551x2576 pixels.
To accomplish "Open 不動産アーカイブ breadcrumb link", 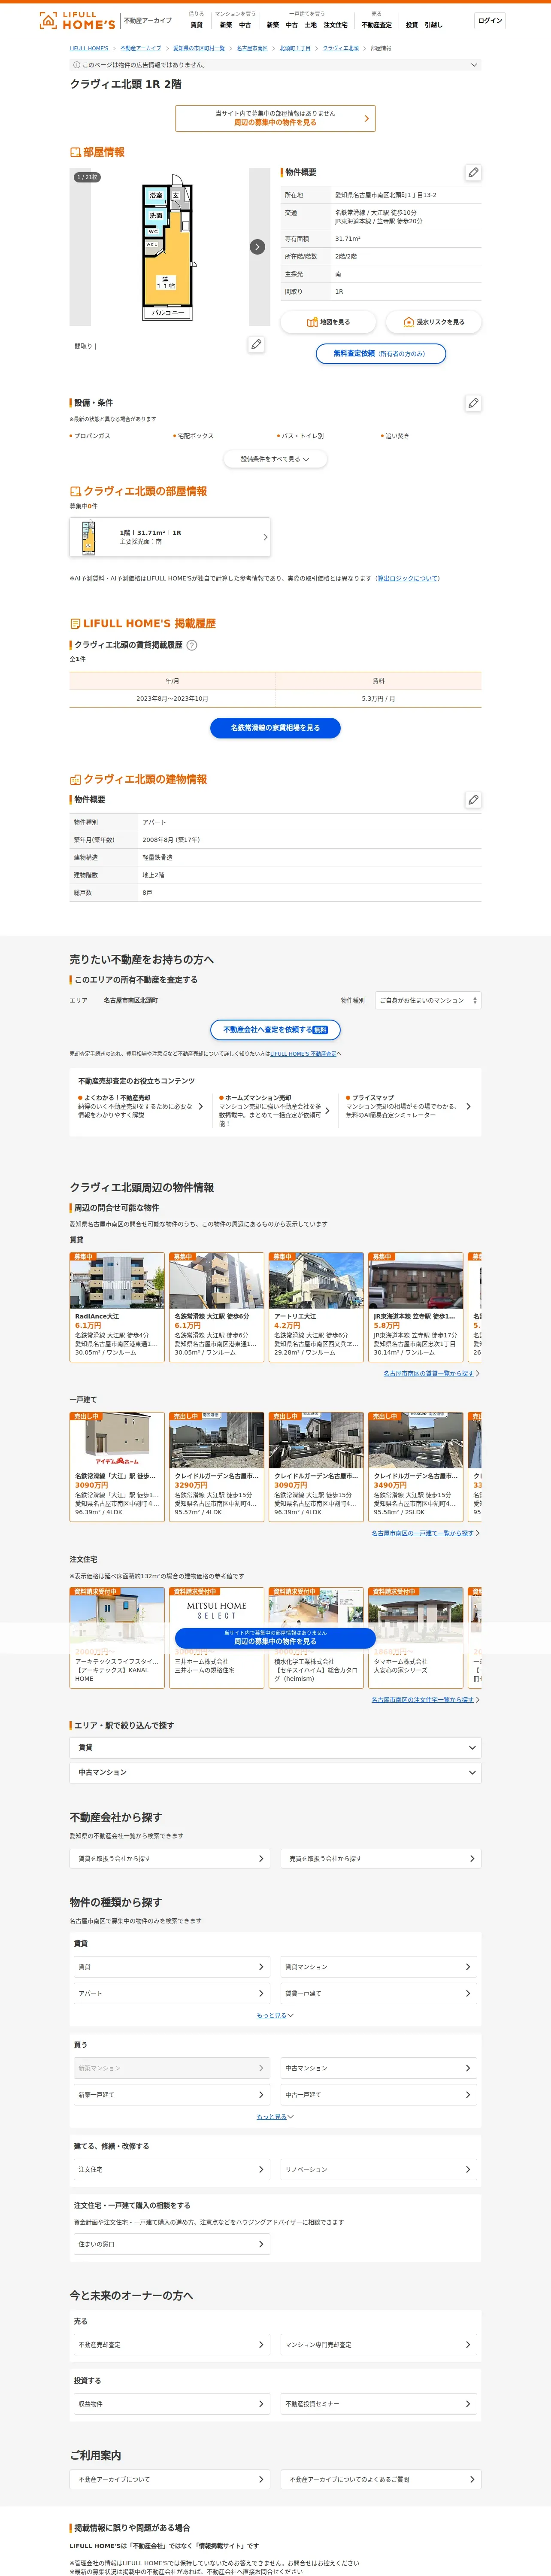I will [141, 48].
